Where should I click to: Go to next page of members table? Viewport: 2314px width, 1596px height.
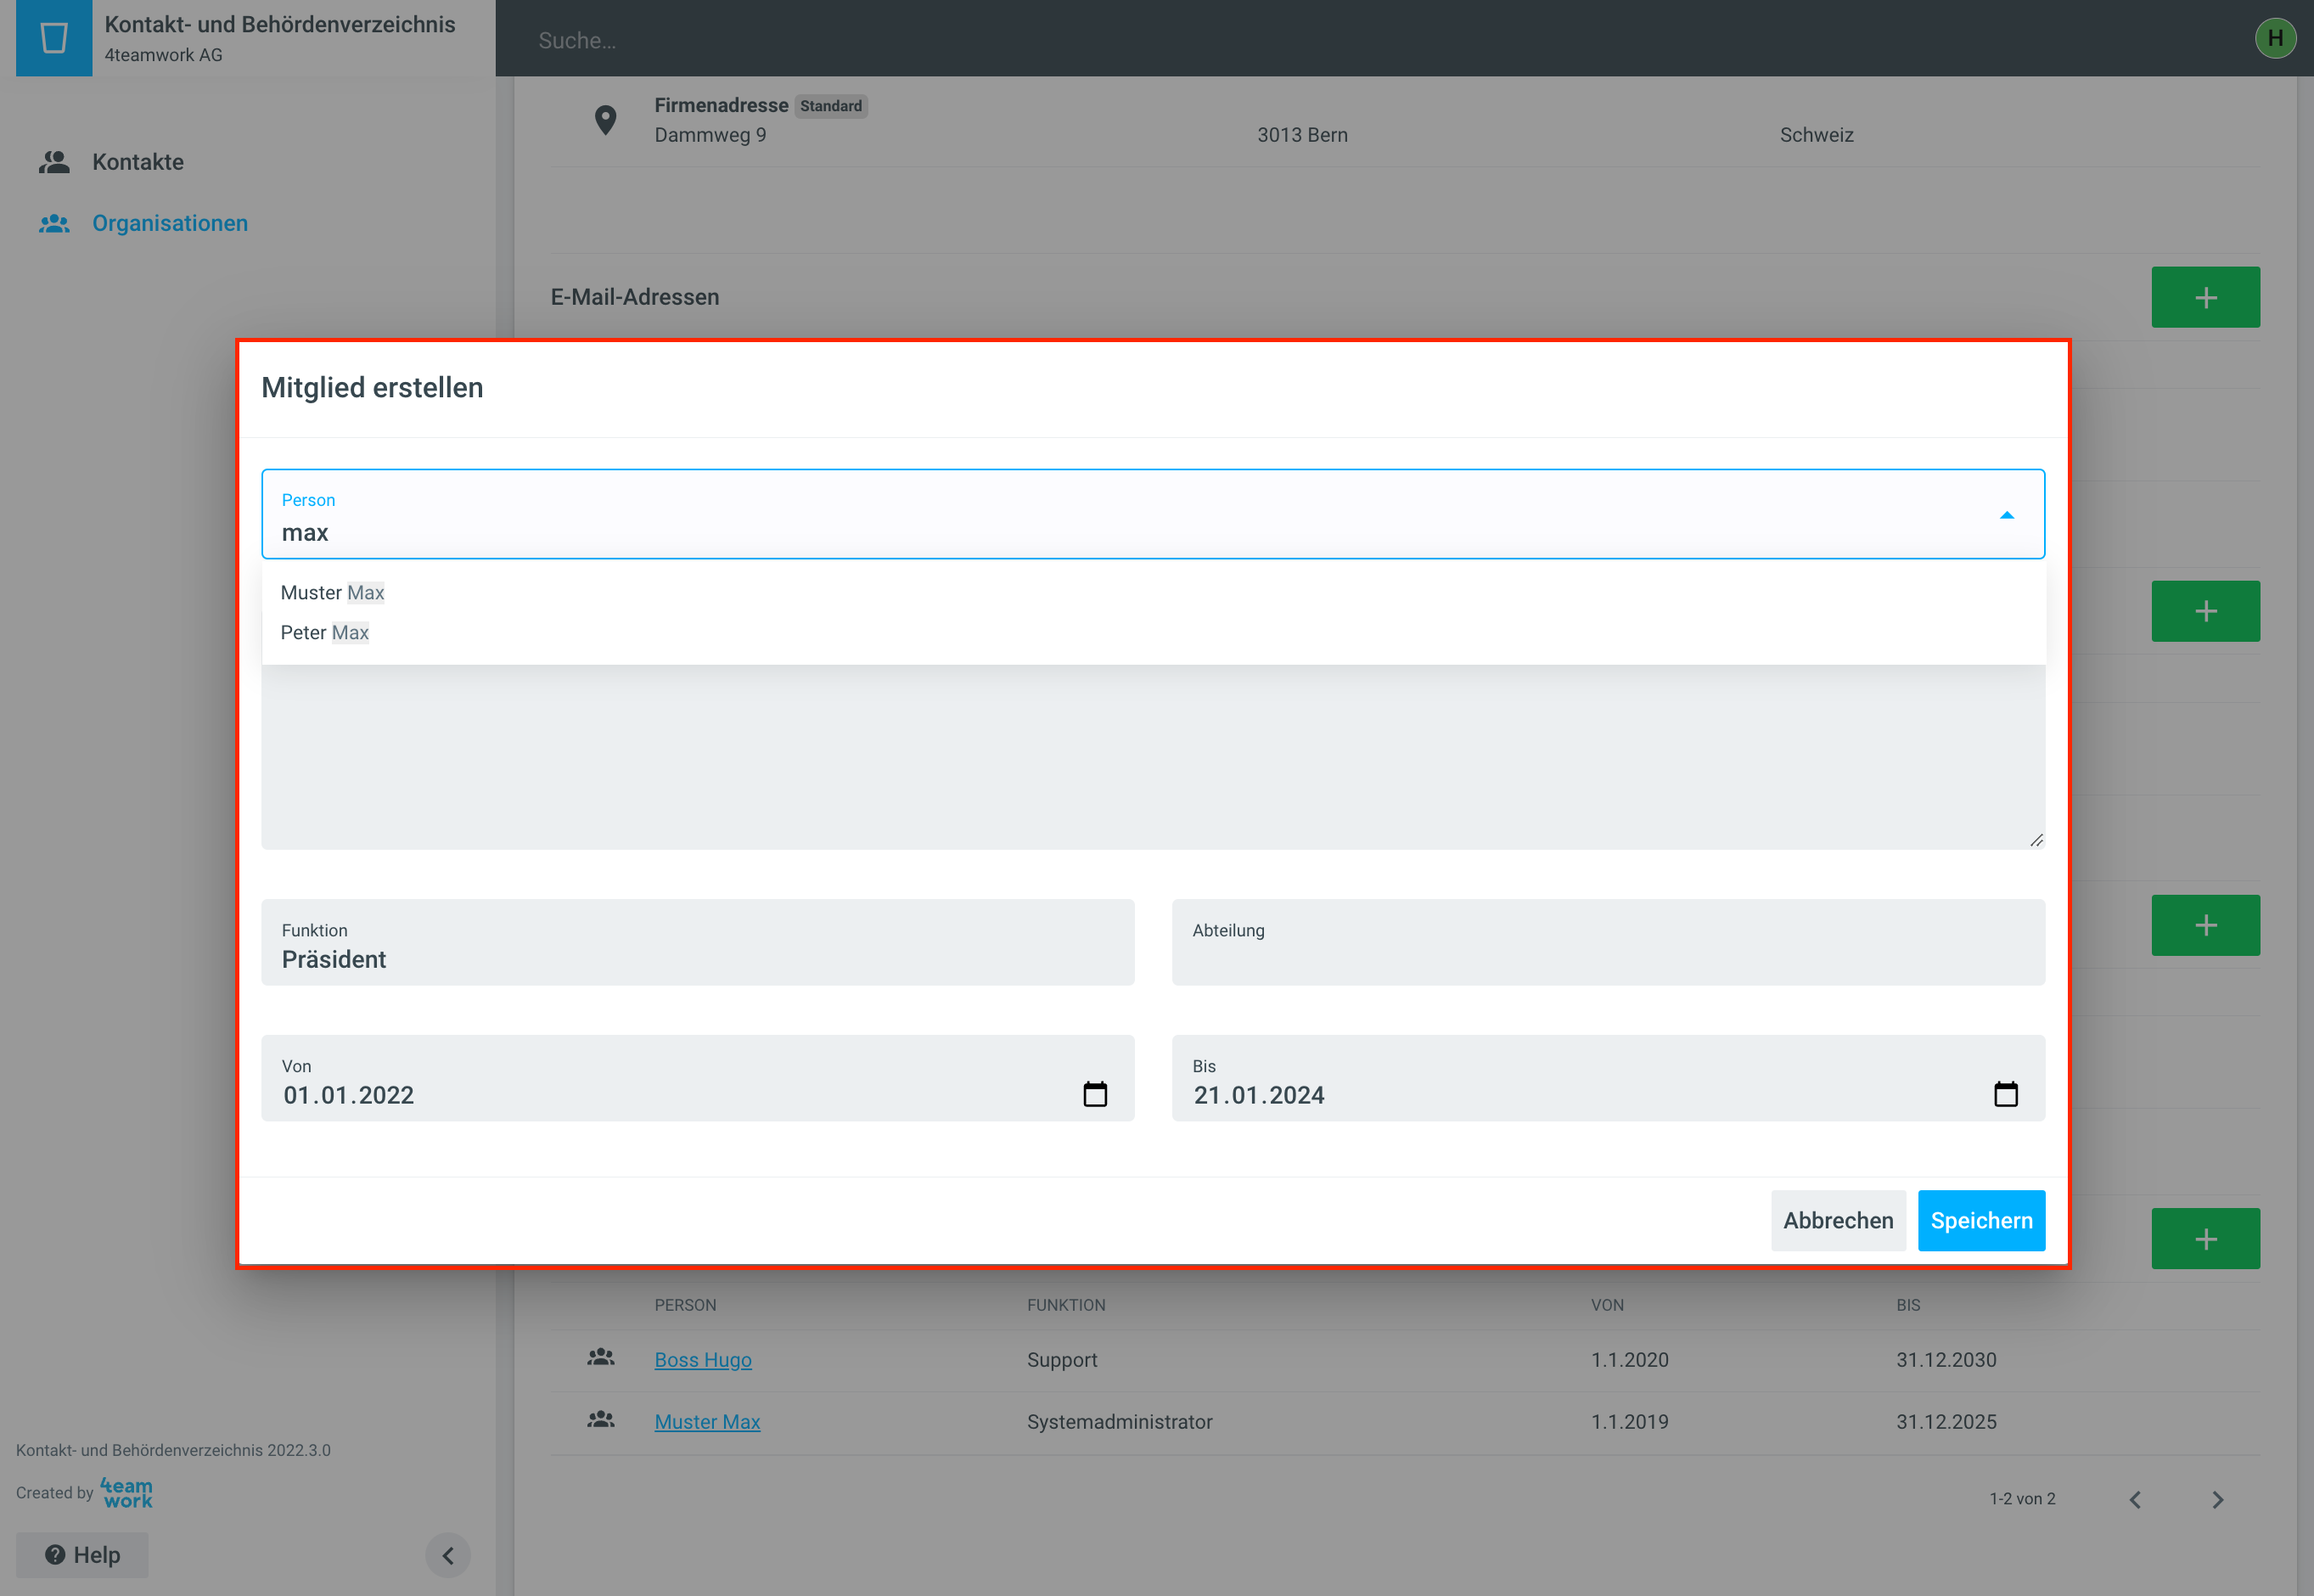2217,1499
